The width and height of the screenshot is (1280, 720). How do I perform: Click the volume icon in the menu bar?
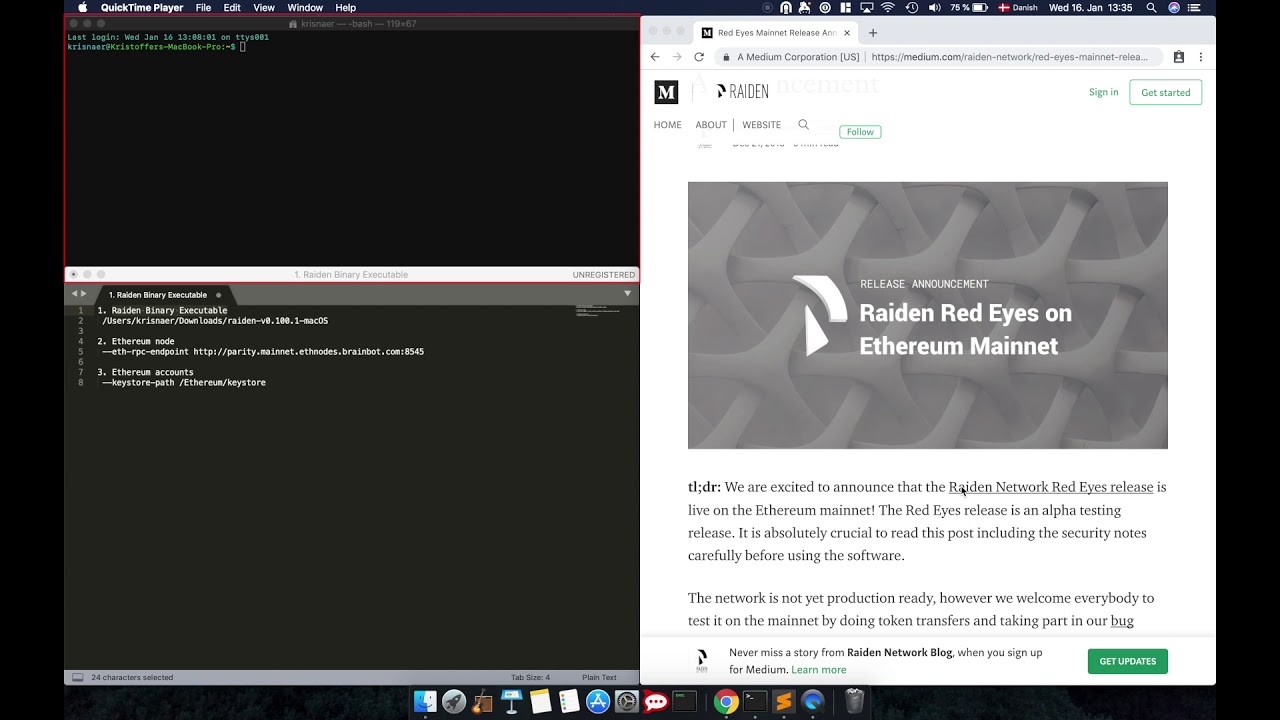point(934,7)
